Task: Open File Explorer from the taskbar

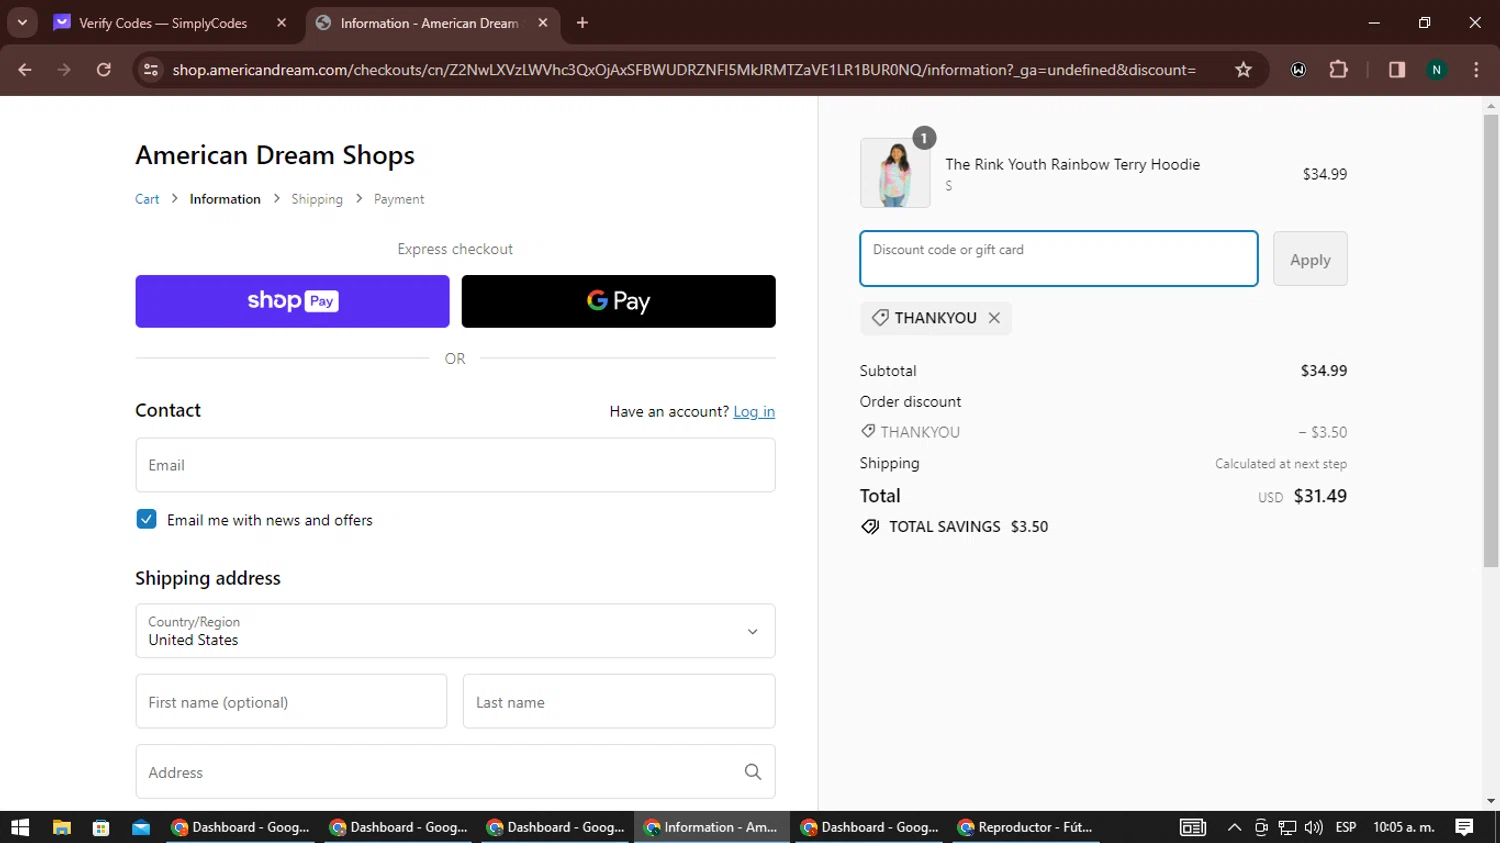Action: pyautogui.click(x=62, y=827)
